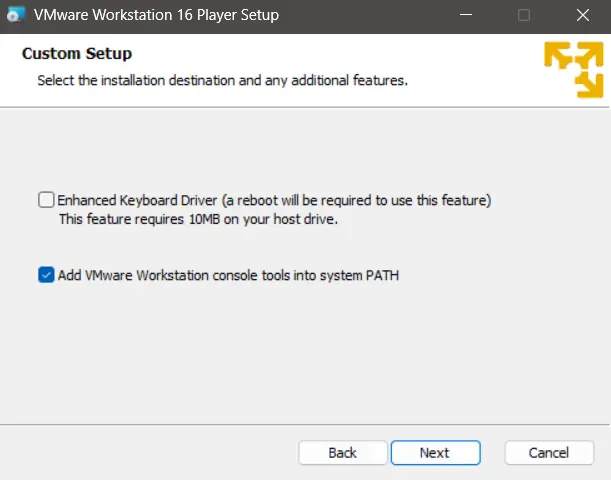611x480 pixels.
Task: Click the VMware installer icon in title bar
Action: pos(14,16)
